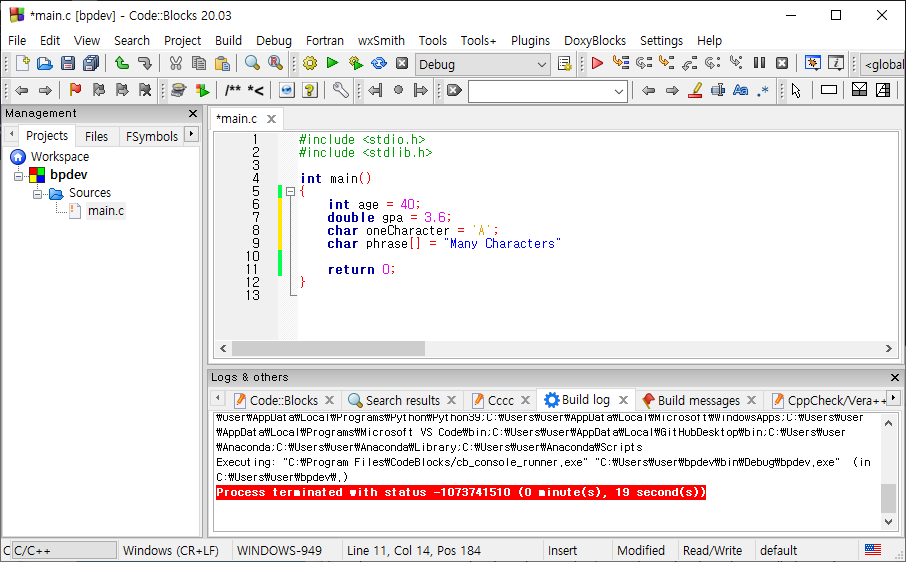The image size is (906, 562).
Task: Toggle match case Aa icon
Action: [740, 90]
